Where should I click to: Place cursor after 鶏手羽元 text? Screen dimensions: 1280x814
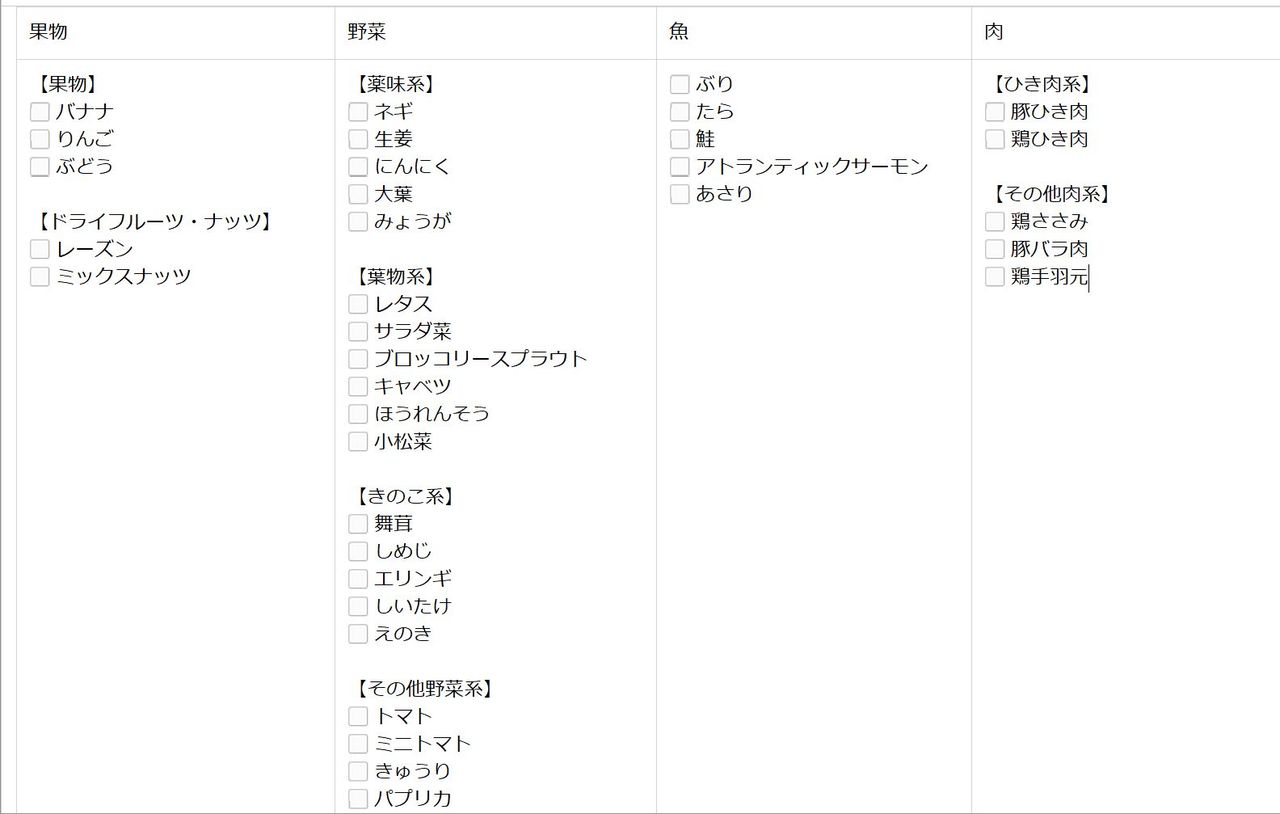coord(1089,277)
